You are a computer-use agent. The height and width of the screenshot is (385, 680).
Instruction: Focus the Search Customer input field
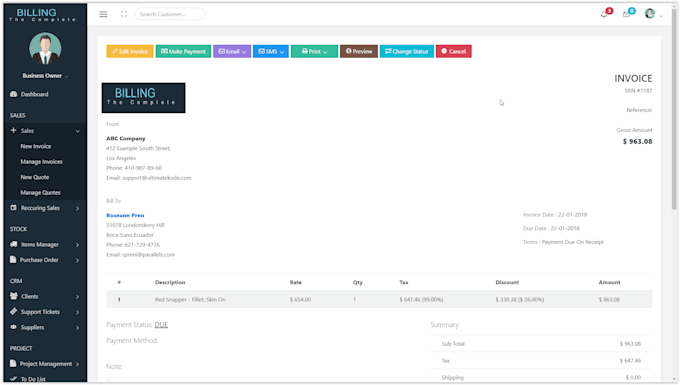(170, 14)
